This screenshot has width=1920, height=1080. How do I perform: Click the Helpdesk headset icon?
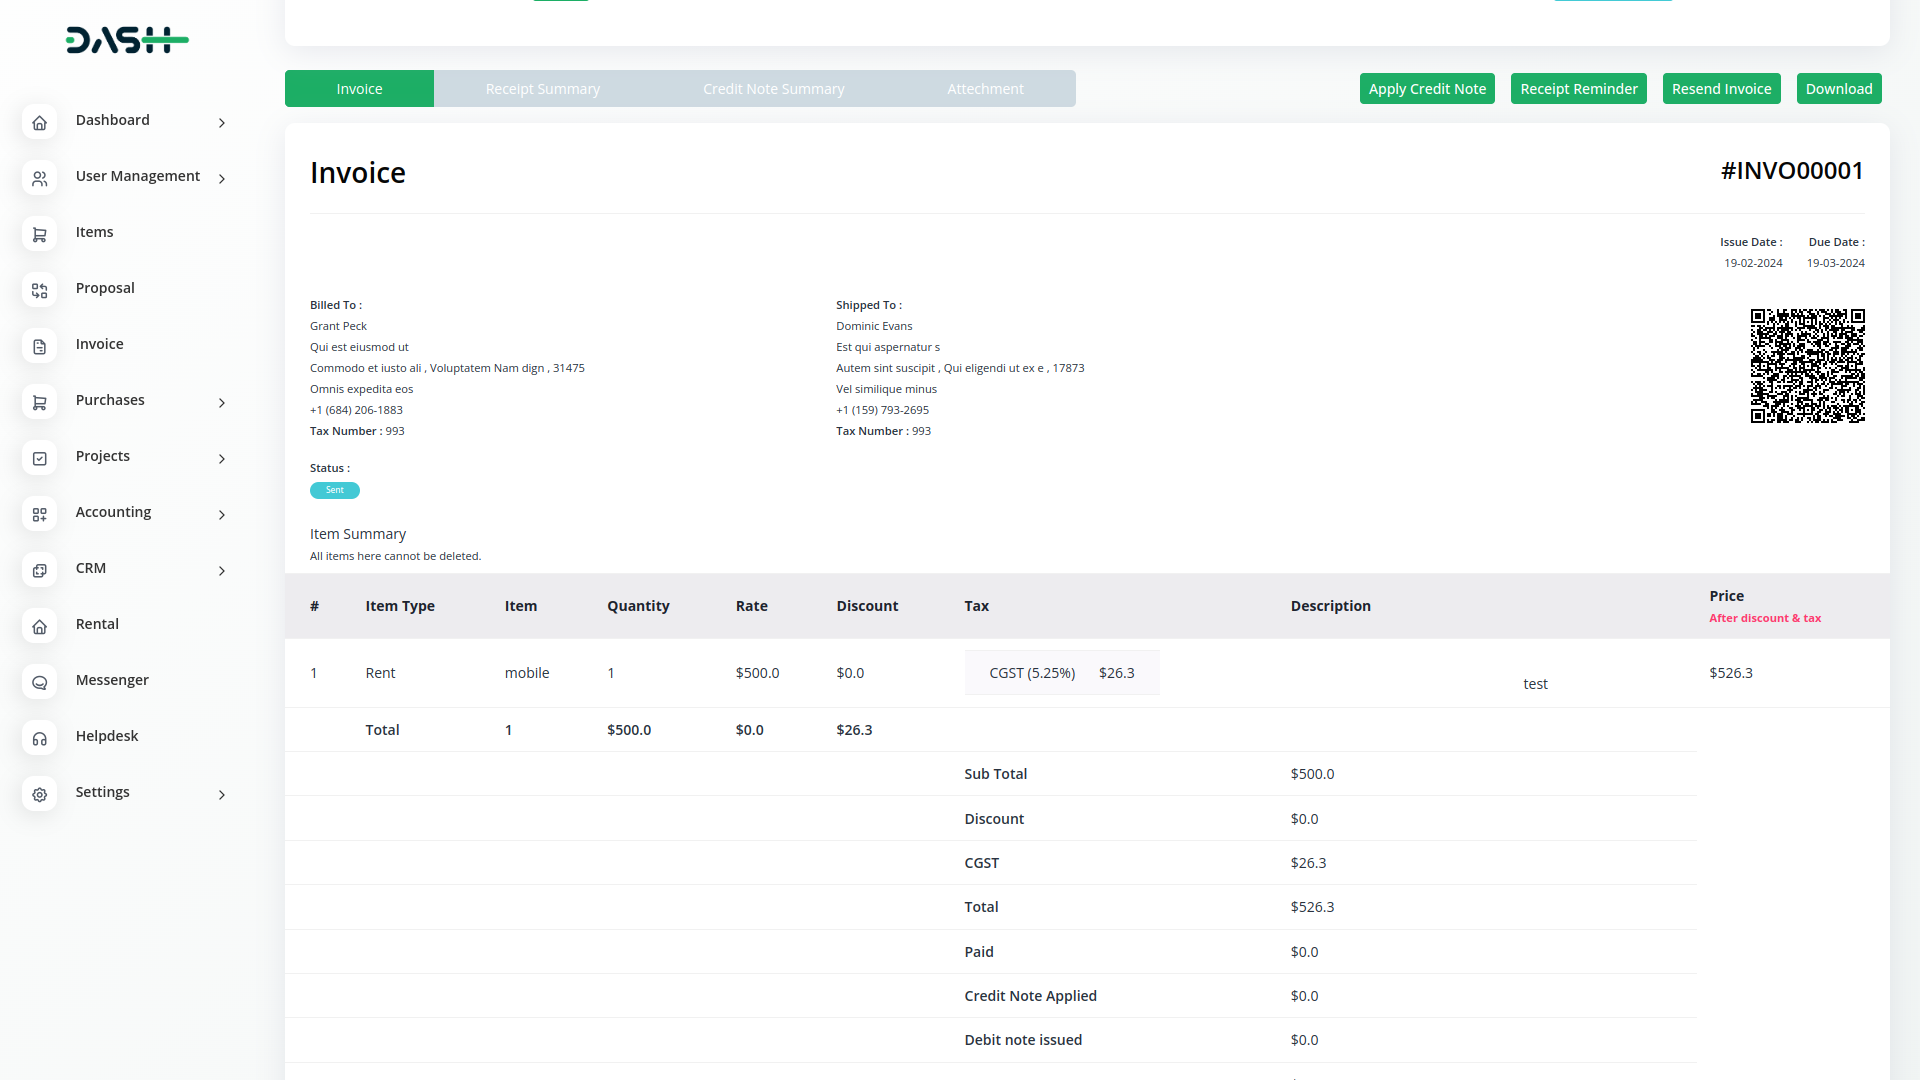39,738
